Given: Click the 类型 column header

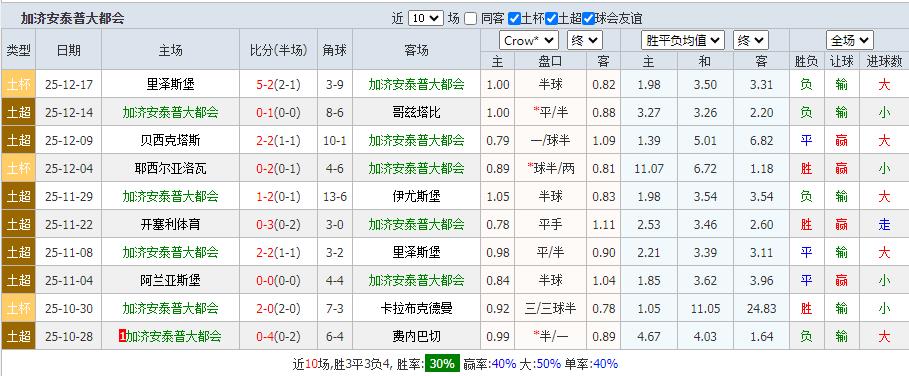Looking at the screenshot, I should point(19,50).
